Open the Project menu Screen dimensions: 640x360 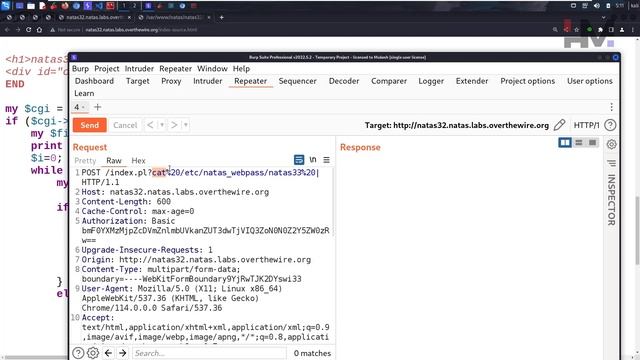(x=107, y=69)
